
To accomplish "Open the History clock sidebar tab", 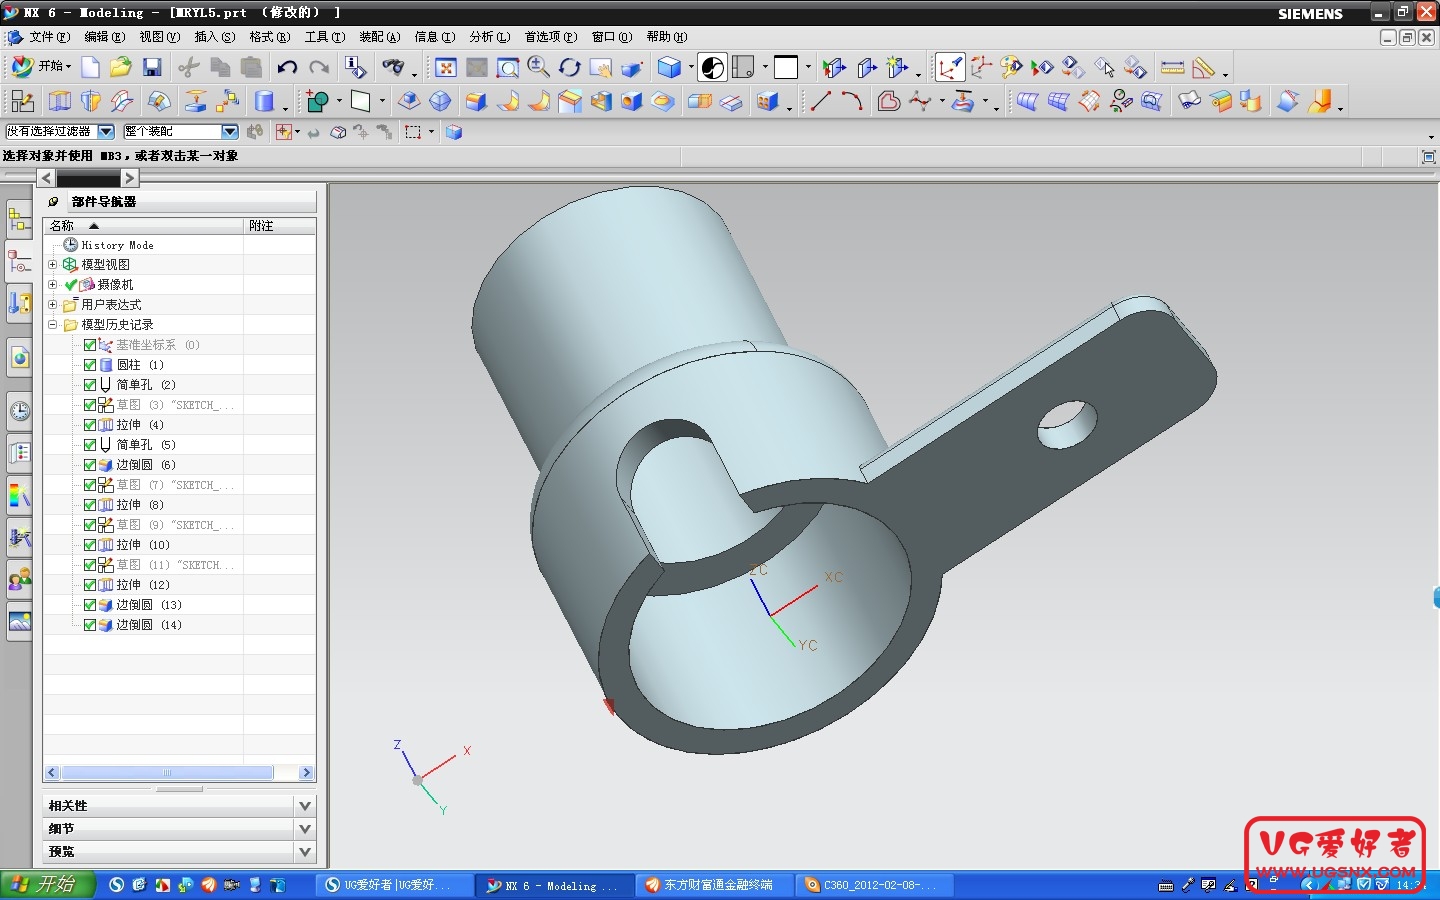I will click(x=19, y=410).
